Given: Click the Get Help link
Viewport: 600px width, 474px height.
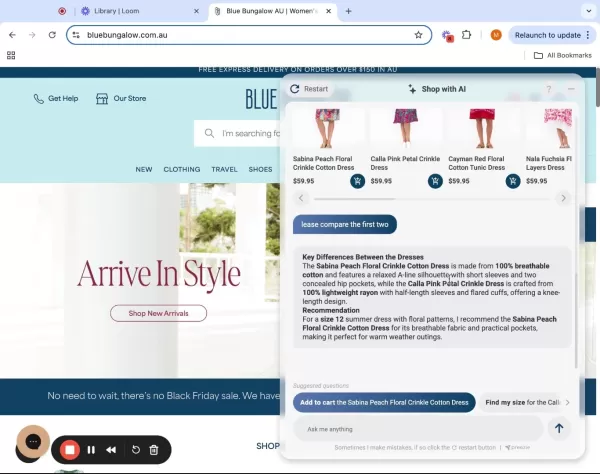Looking at the screenshot, I should coord(63,99).
